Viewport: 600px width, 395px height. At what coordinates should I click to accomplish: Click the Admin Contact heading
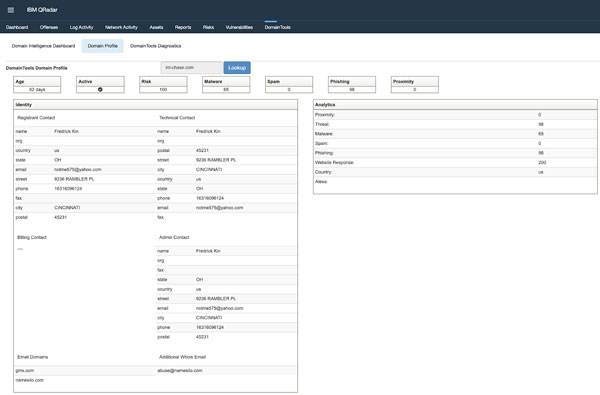point(174,238)
